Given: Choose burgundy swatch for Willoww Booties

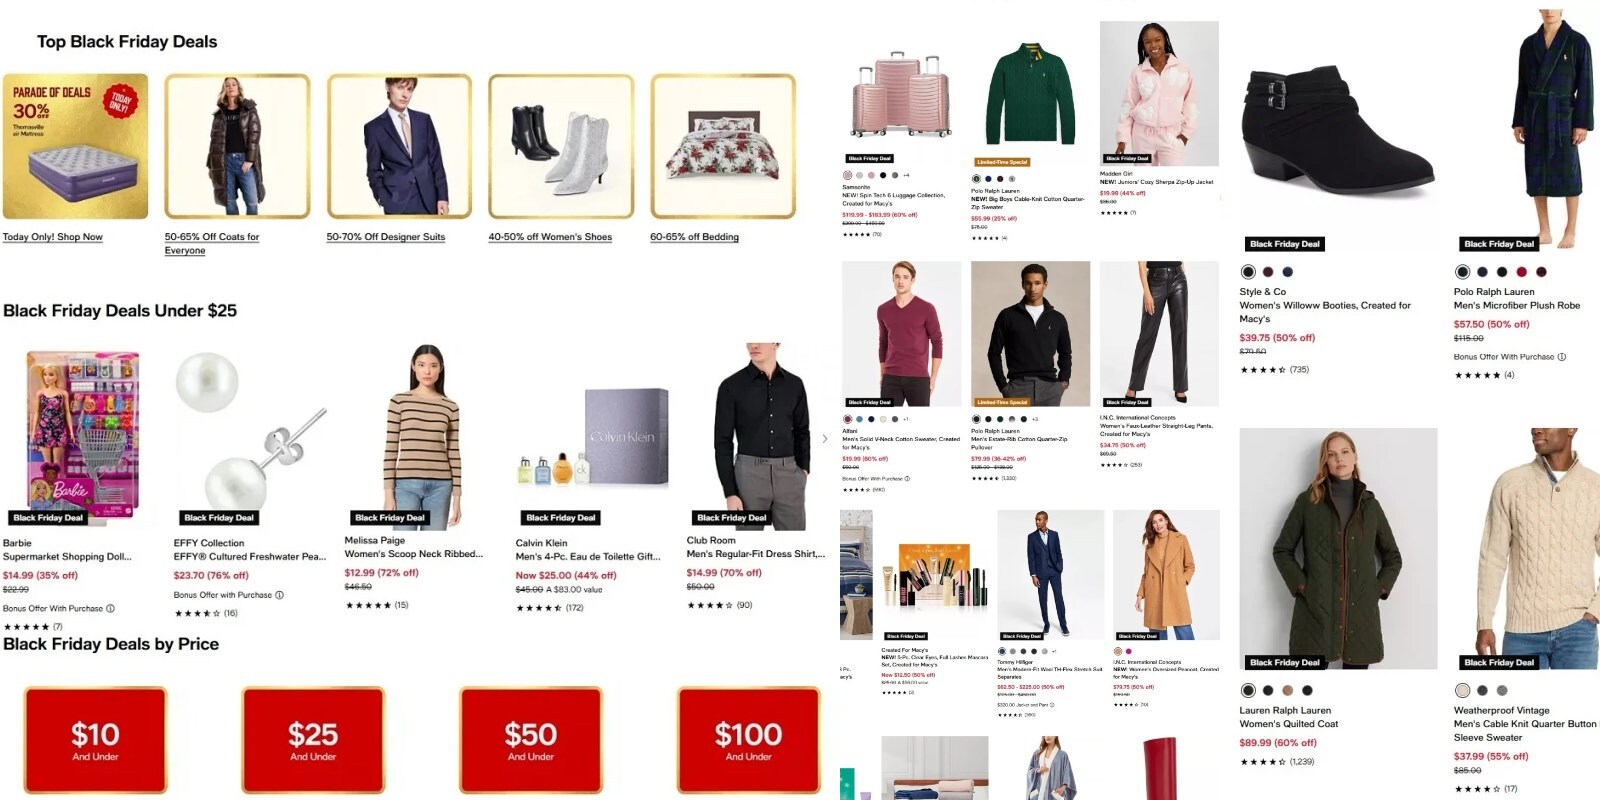Looking at the screenshot, I should 1268,272.
